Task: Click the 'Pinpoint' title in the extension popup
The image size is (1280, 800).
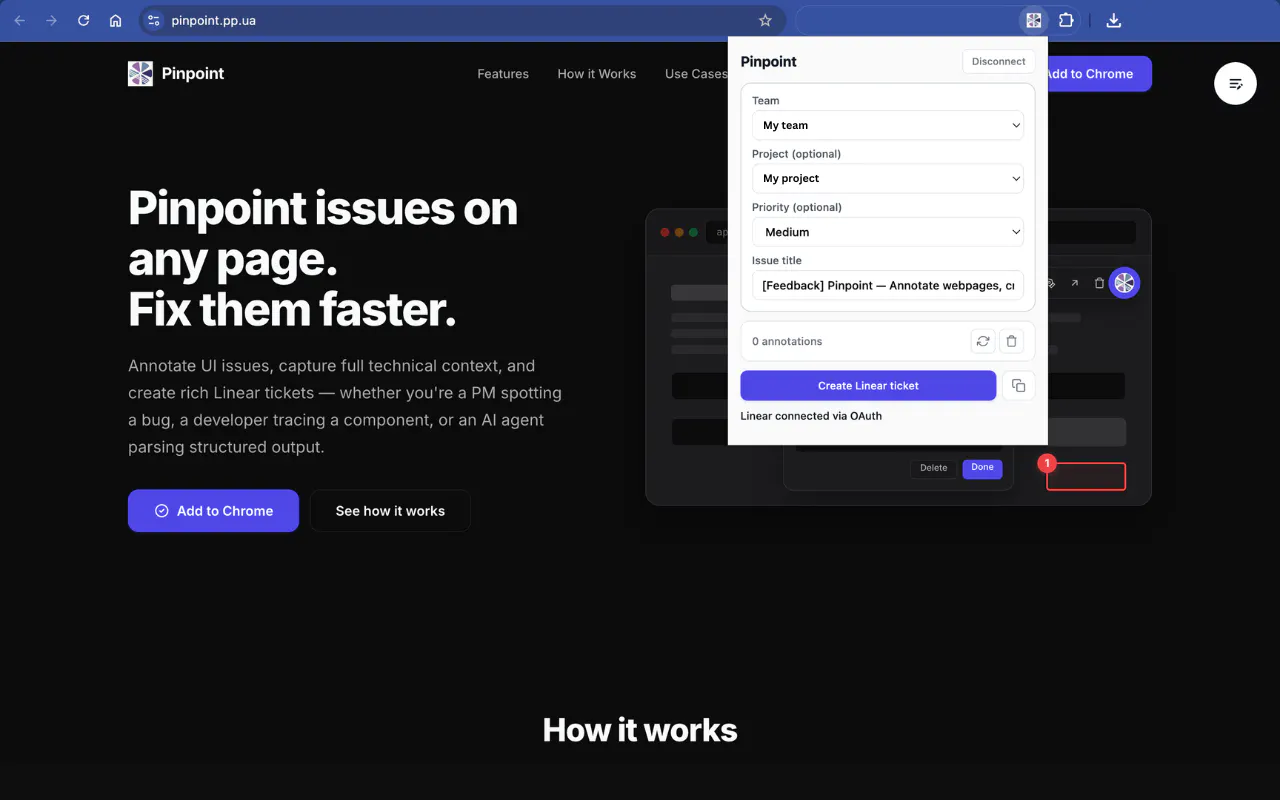Action: tap(769, 62)
